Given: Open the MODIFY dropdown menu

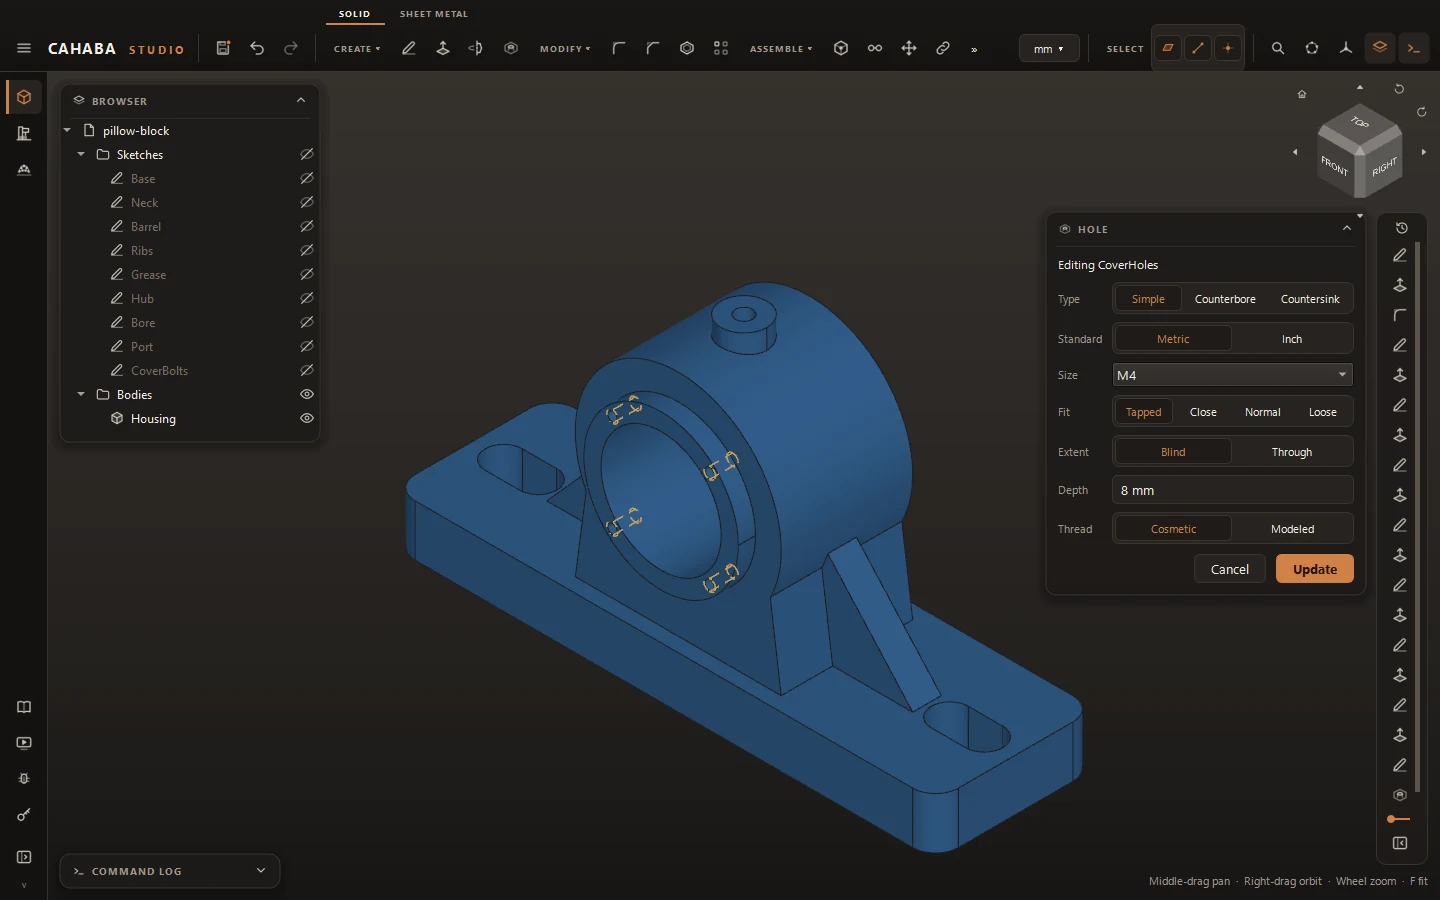Looking at the screenshot, I should point(565,49).
